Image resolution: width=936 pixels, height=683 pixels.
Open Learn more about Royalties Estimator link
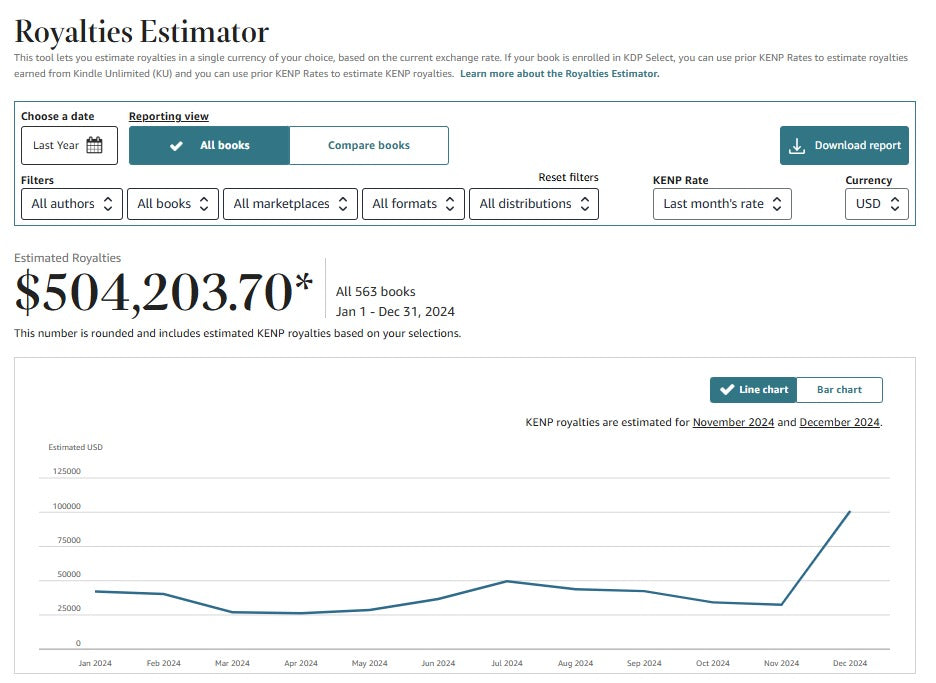pyautogui.click(x=559, y=74)
